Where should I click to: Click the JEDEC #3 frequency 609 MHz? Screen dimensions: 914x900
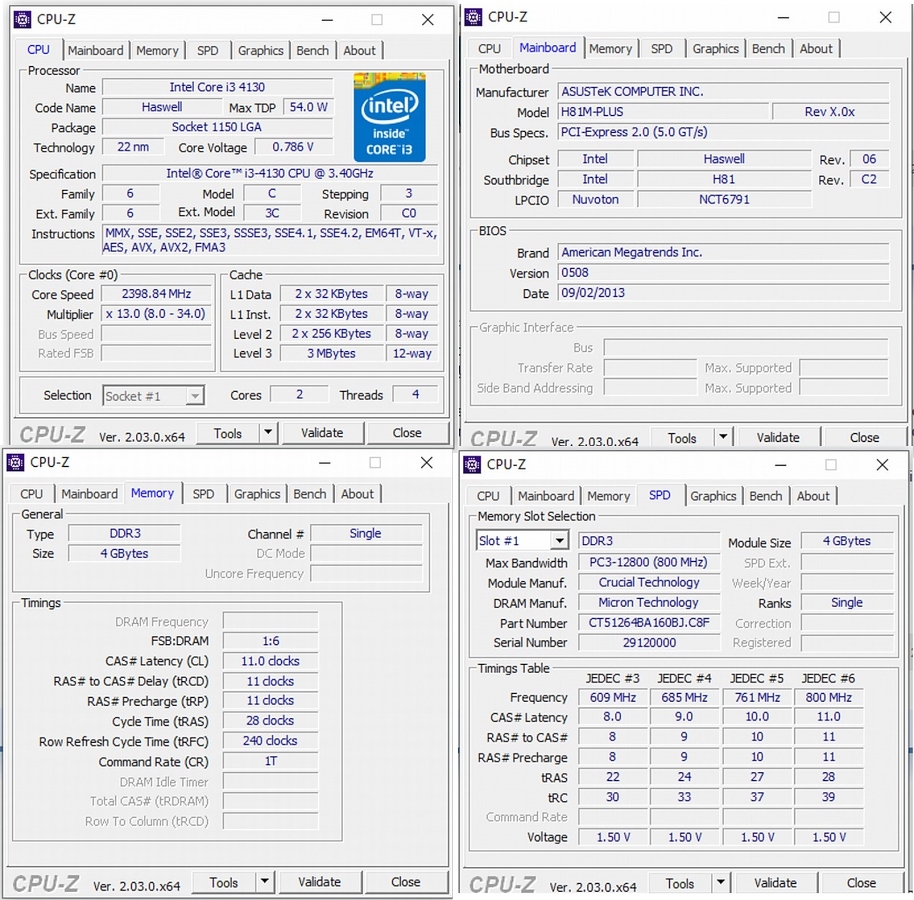(x=612, y=698)
